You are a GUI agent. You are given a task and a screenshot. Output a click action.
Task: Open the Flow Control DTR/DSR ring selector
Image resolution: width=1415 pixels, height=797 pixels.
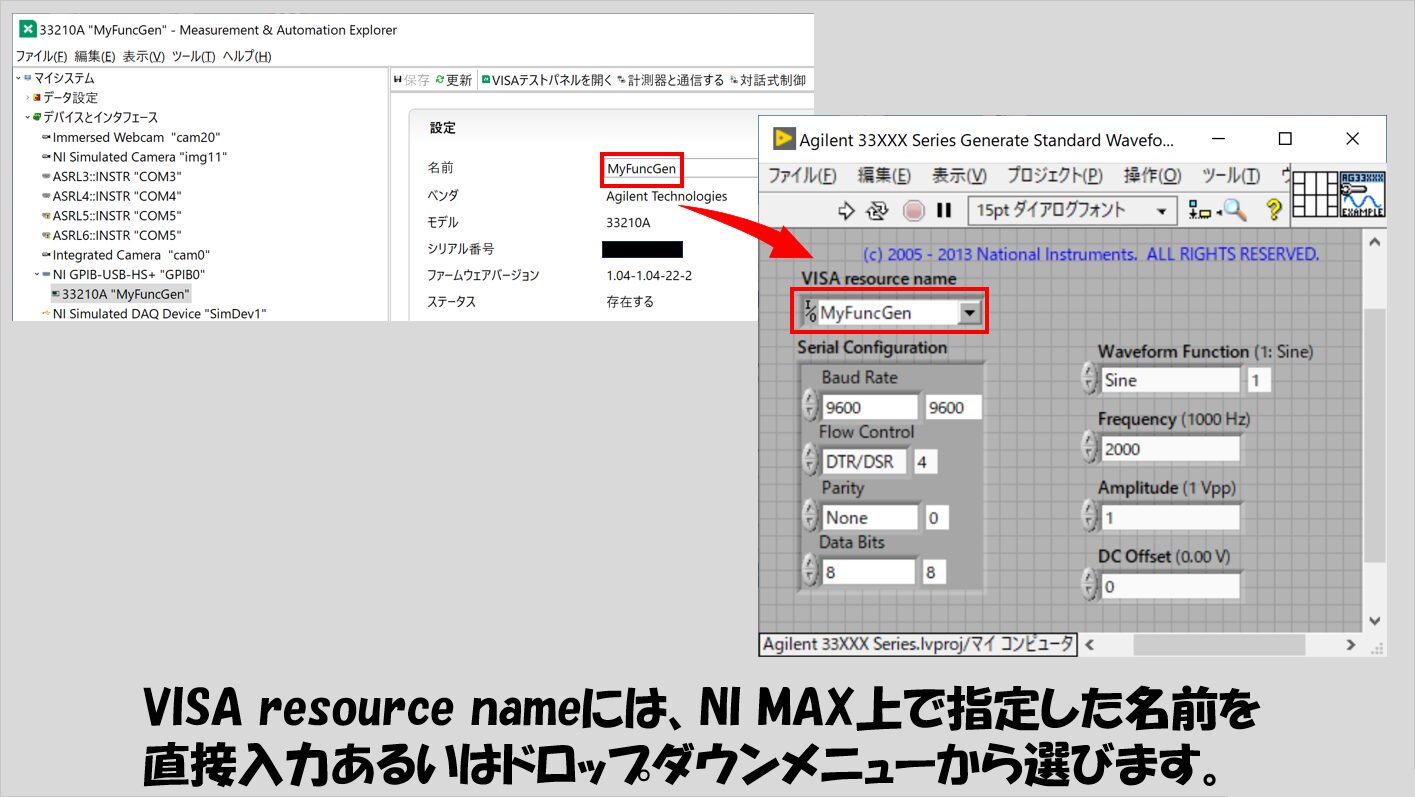tap(863, 462)
